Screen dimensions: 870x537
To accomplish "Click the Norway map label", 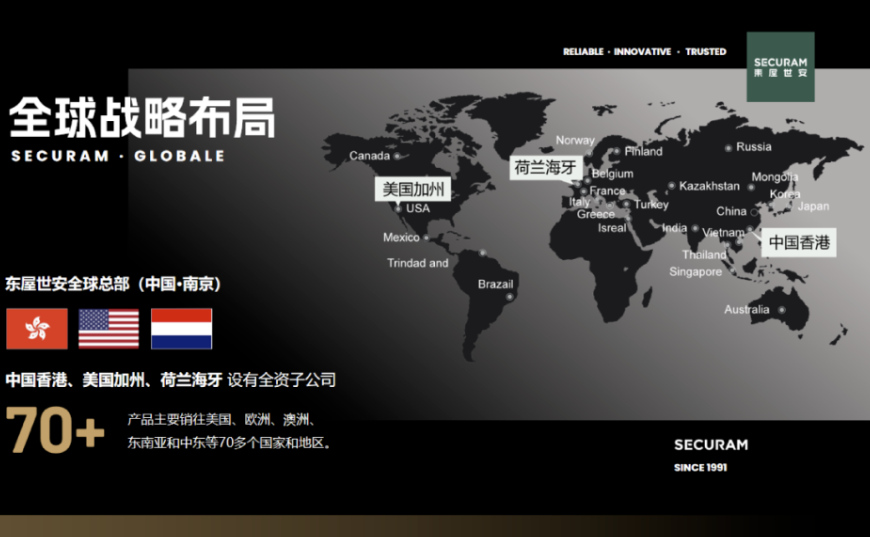I will [x=575, y=140].
